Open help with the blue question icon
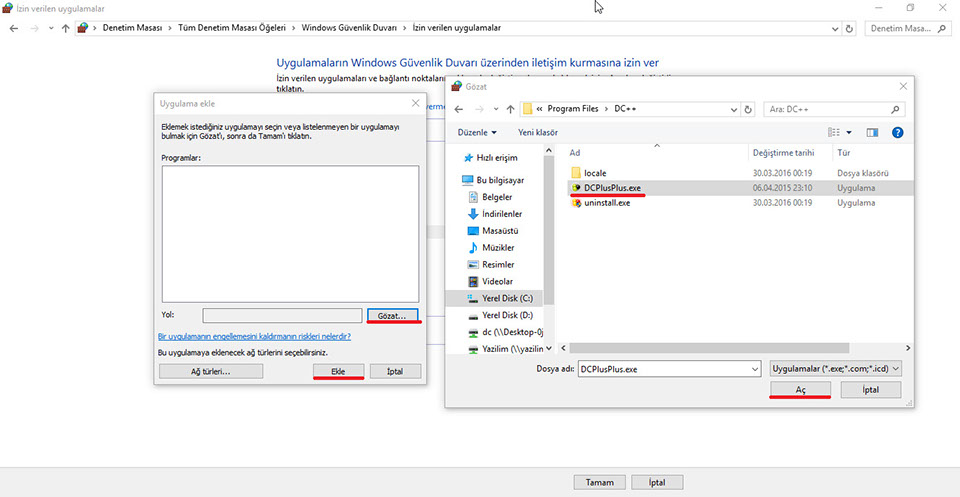This screenshot has height=497, width=960. click(898, 132)
